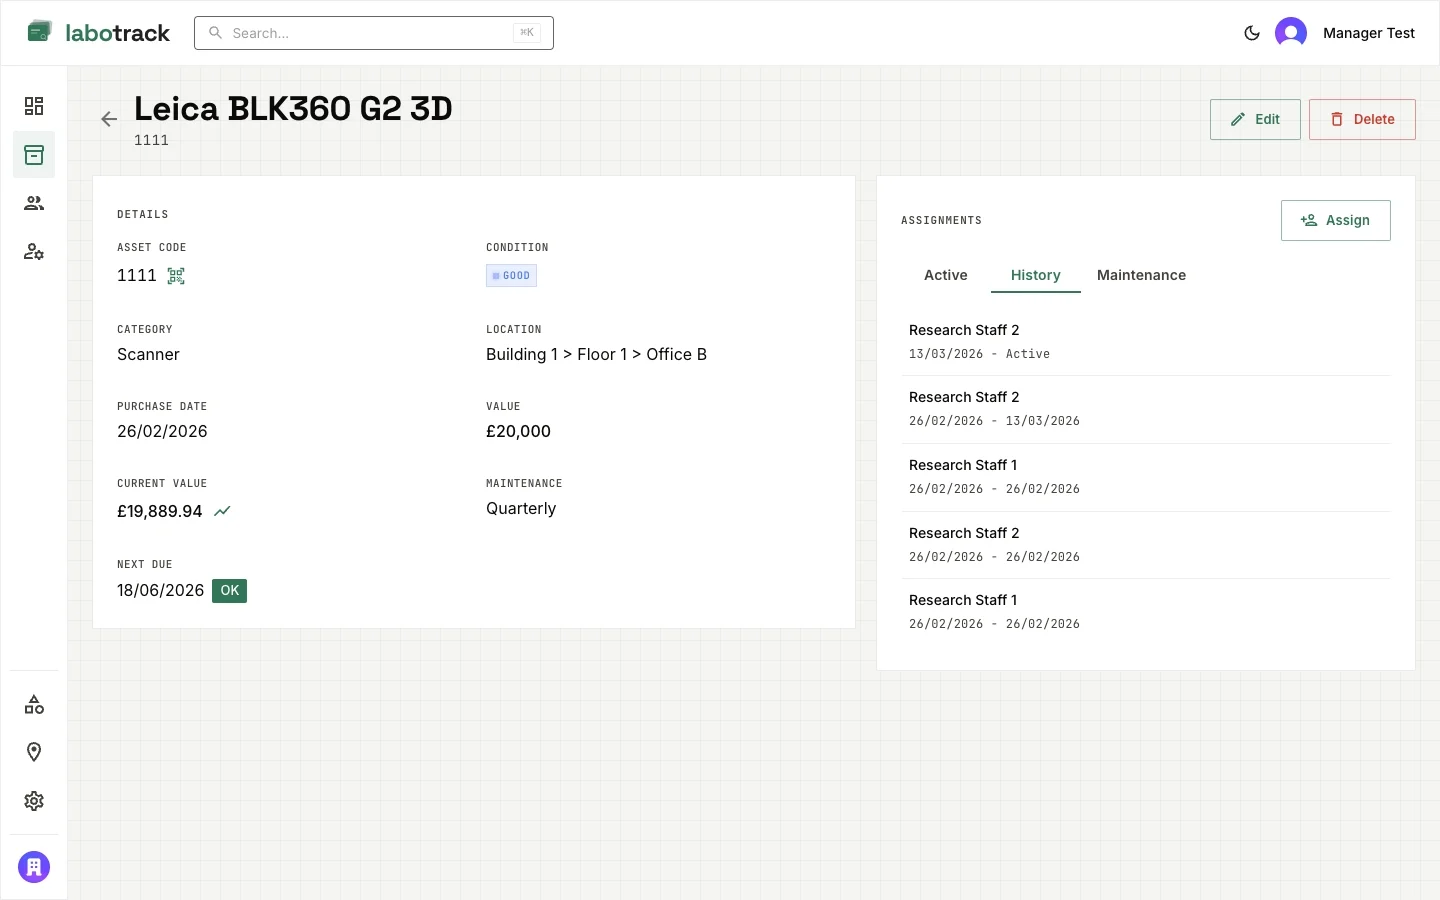
Task: Go back using the left arrow
Action: 109,119
